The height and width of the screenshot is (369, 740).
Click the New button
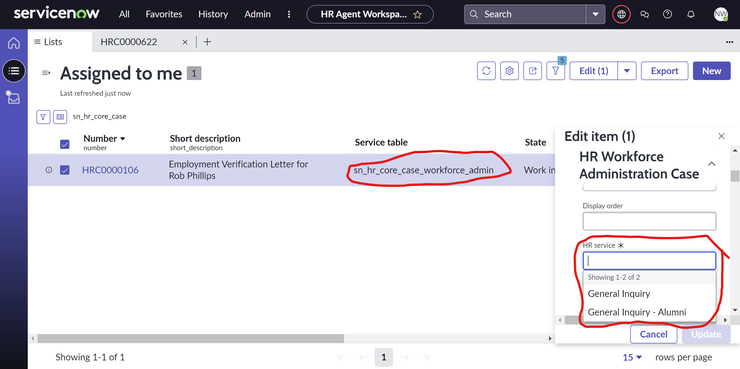712,71
